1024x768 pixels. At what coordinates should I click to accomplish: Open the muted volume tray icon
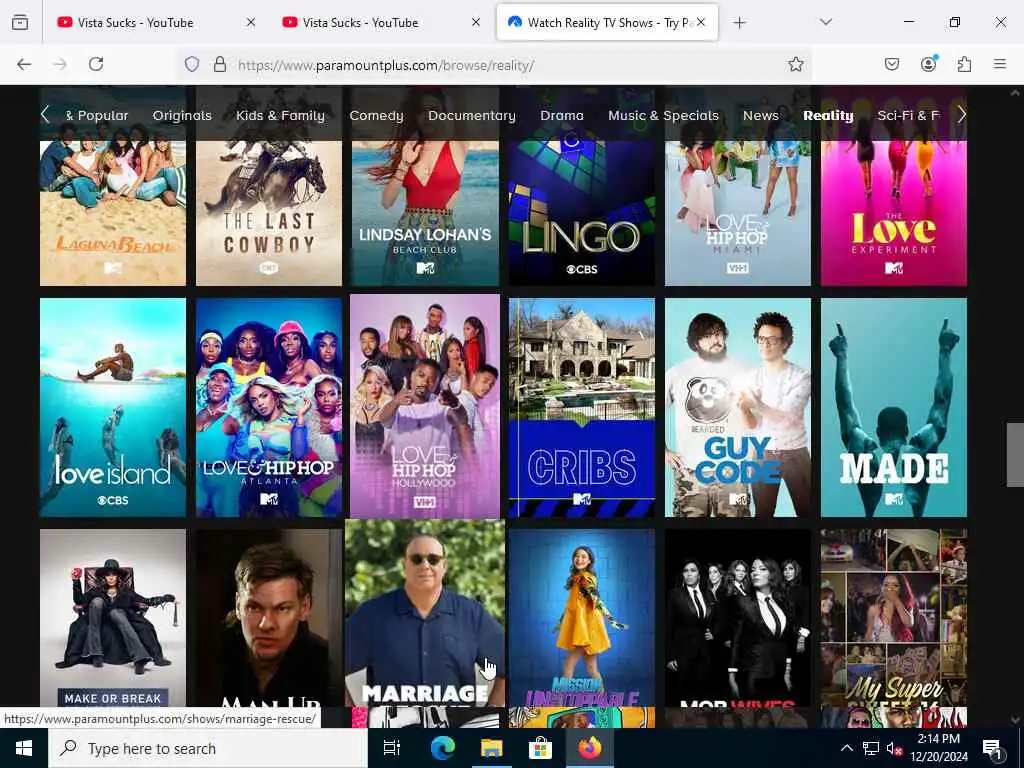[x=895, y=748]
